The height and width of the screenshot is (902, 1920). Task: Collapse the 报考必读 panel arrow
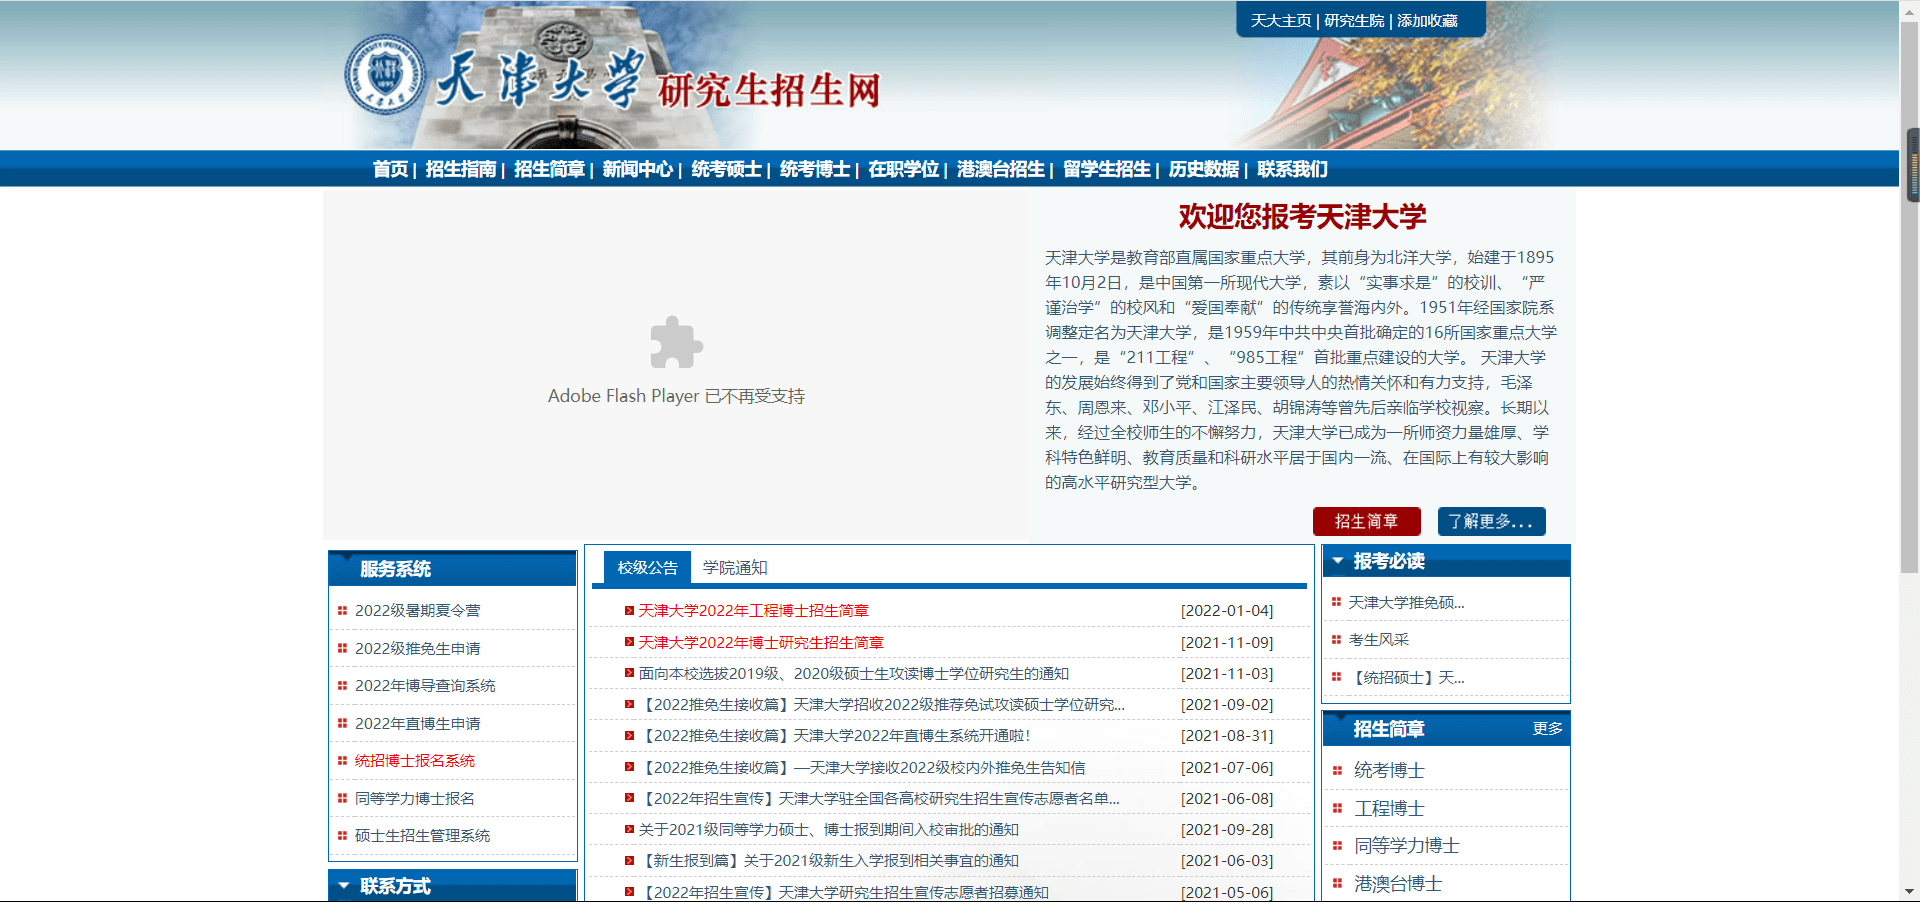pos(1337,561)
